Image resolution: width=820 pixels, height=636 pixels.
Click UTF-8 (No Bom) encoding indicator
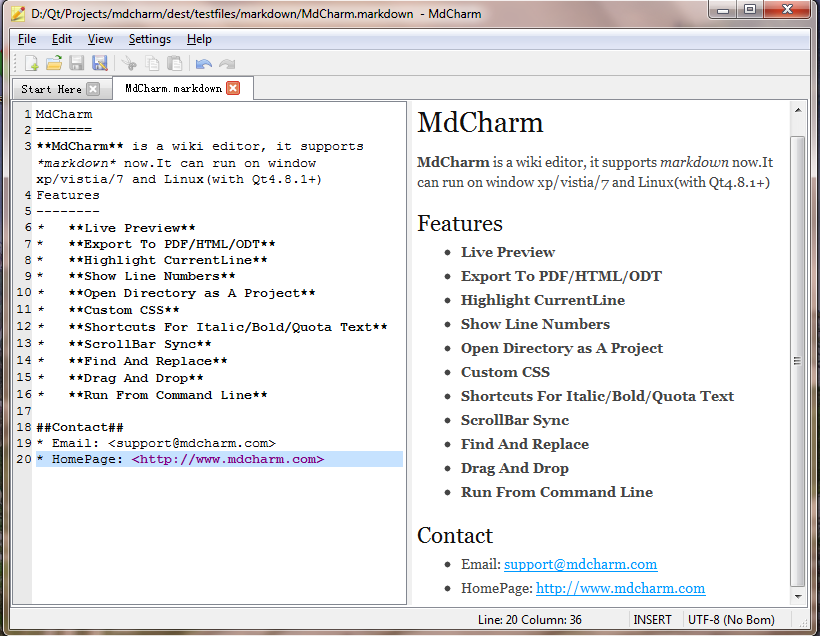pyautogui.click(x=731, y=619)
